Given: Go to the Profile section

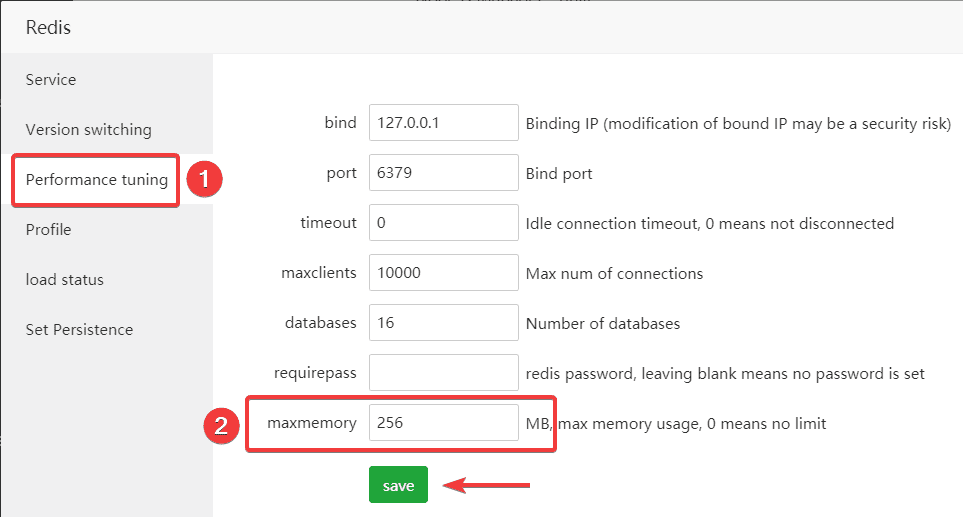Looking at the screenshot, I should (x=49, y=230).
